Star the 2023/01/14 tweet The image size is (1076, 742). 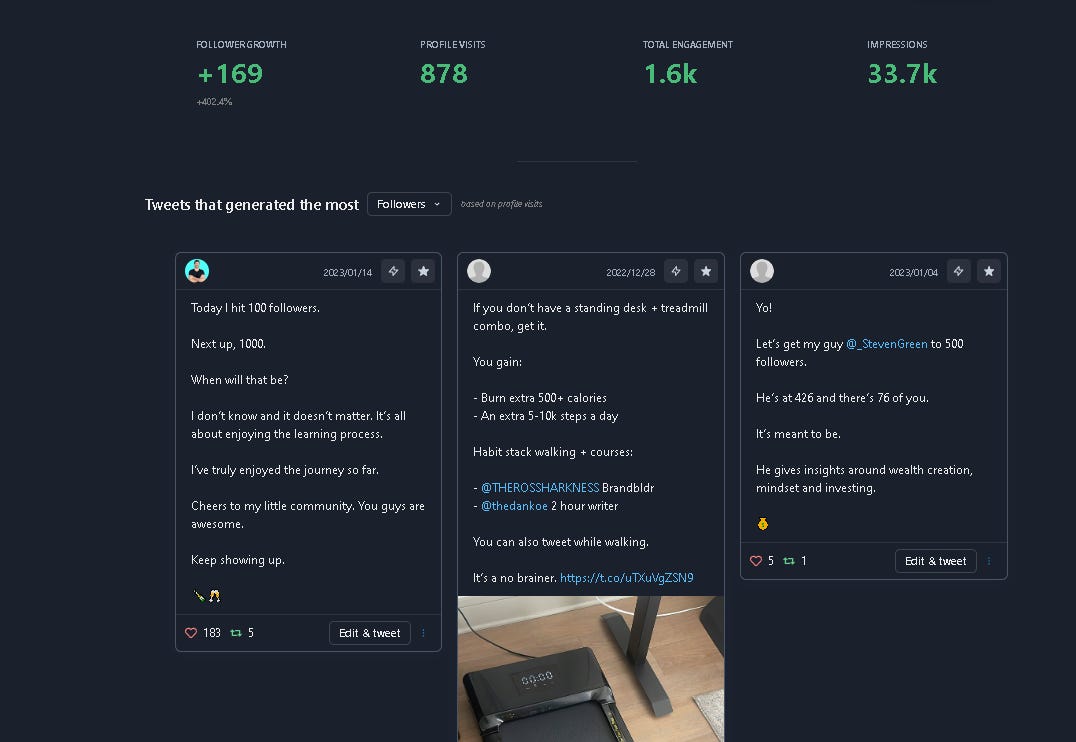coord(423,271)
